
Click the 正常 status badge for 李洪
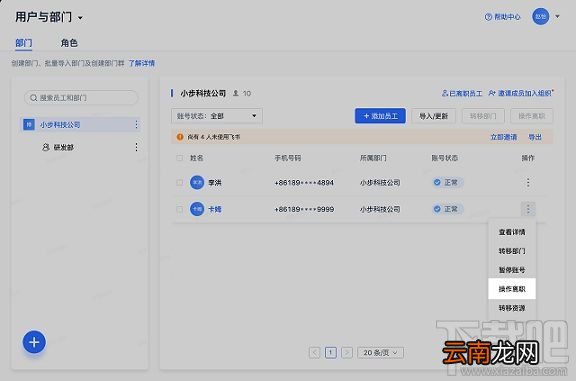click(447, 183)
